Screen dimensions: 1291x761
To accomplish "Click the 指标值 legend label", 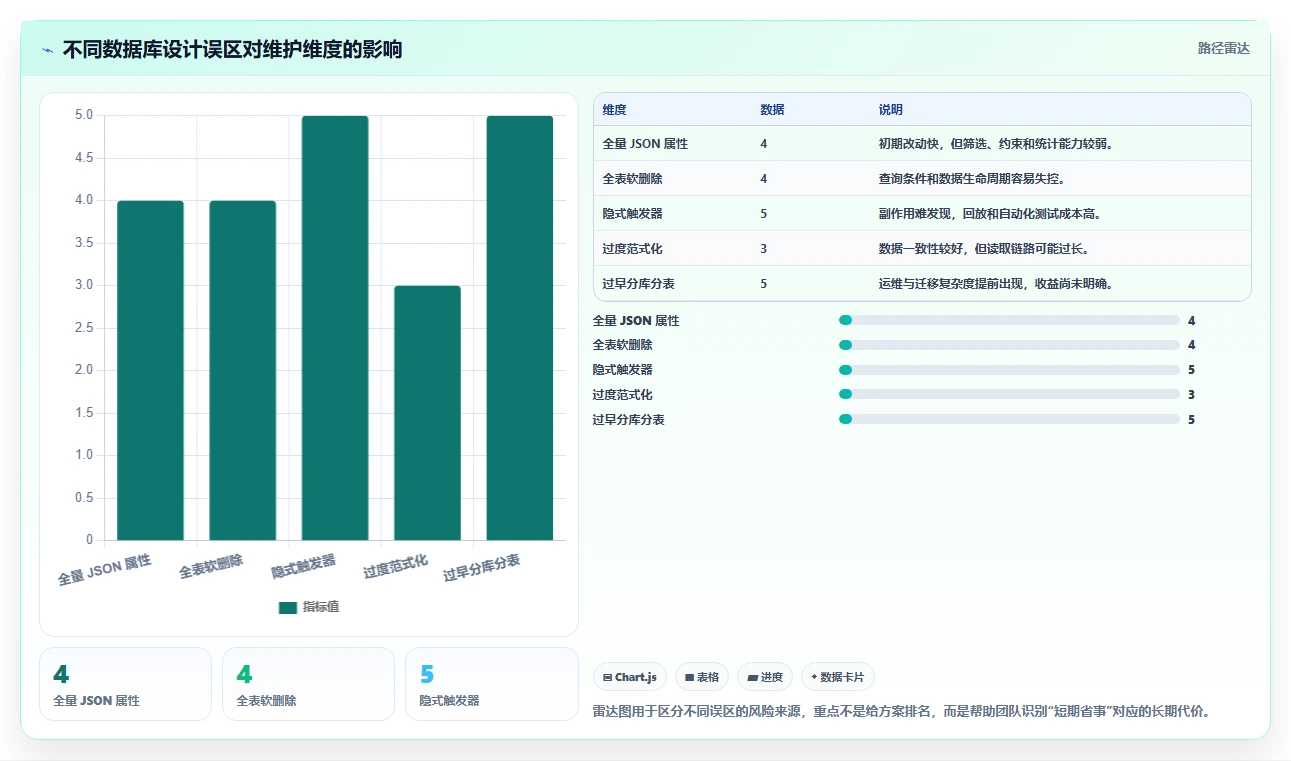I will pos(321,607).
